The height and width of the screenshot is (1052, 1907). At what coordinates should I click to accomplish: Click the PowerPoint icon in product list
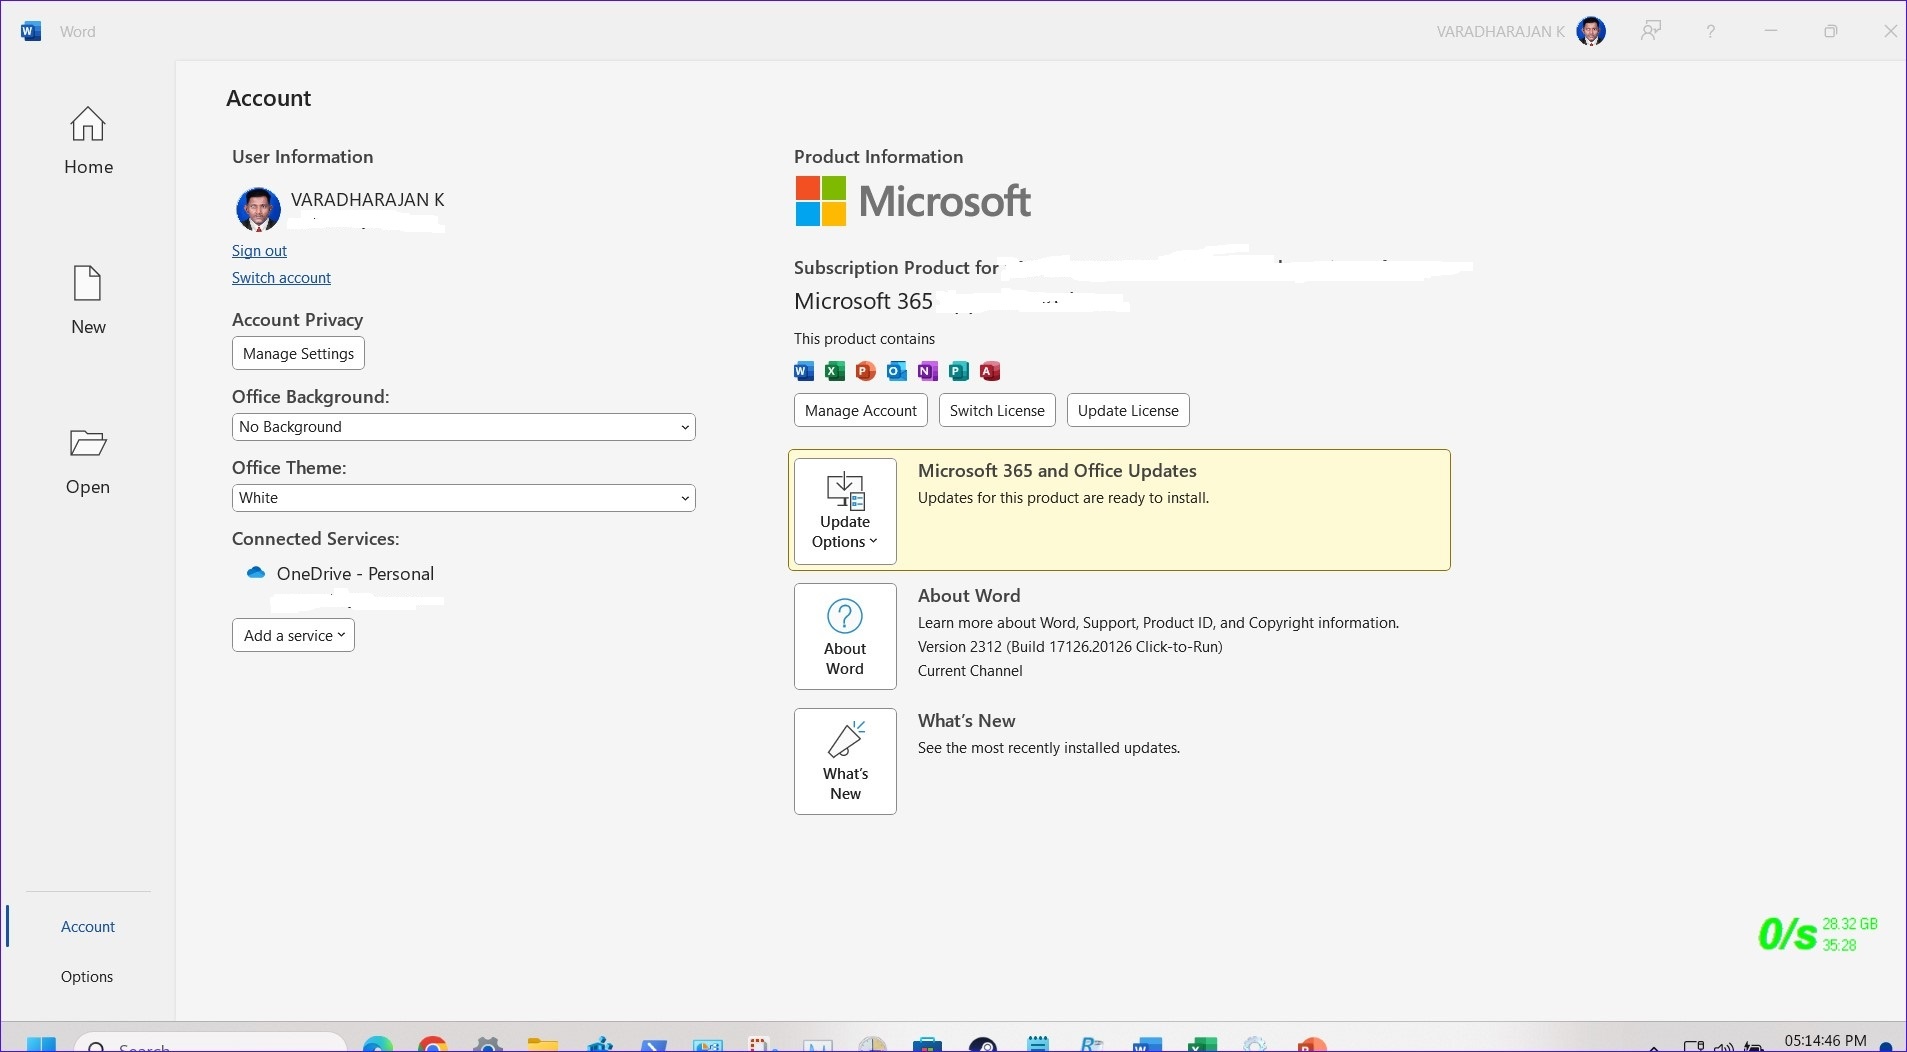click(866, 371)
